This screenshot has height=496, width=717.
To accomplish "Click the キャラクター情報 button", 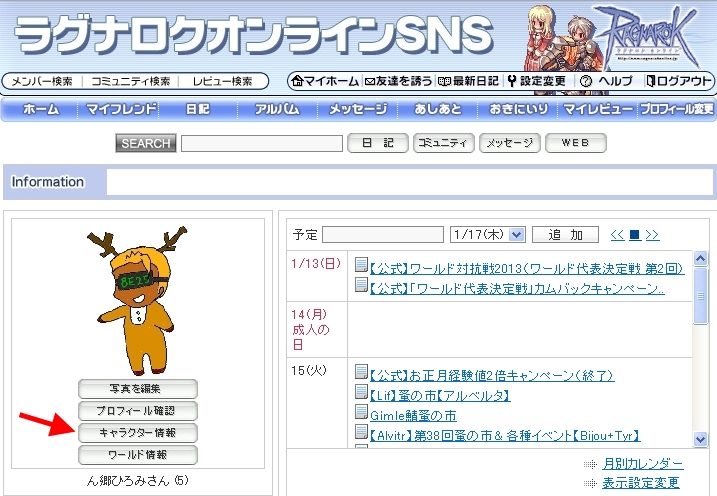I will coord(138,432).
